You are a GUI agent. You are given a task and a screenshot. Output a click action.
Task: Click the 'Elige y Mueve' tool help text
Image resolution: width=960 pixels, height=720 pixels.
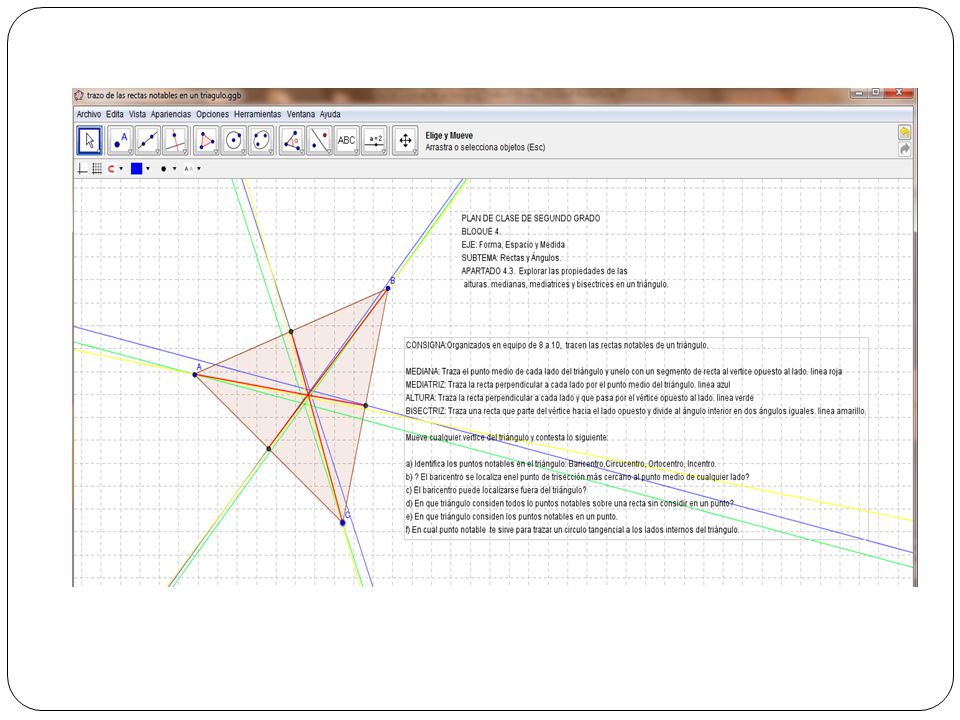(449, 136)
